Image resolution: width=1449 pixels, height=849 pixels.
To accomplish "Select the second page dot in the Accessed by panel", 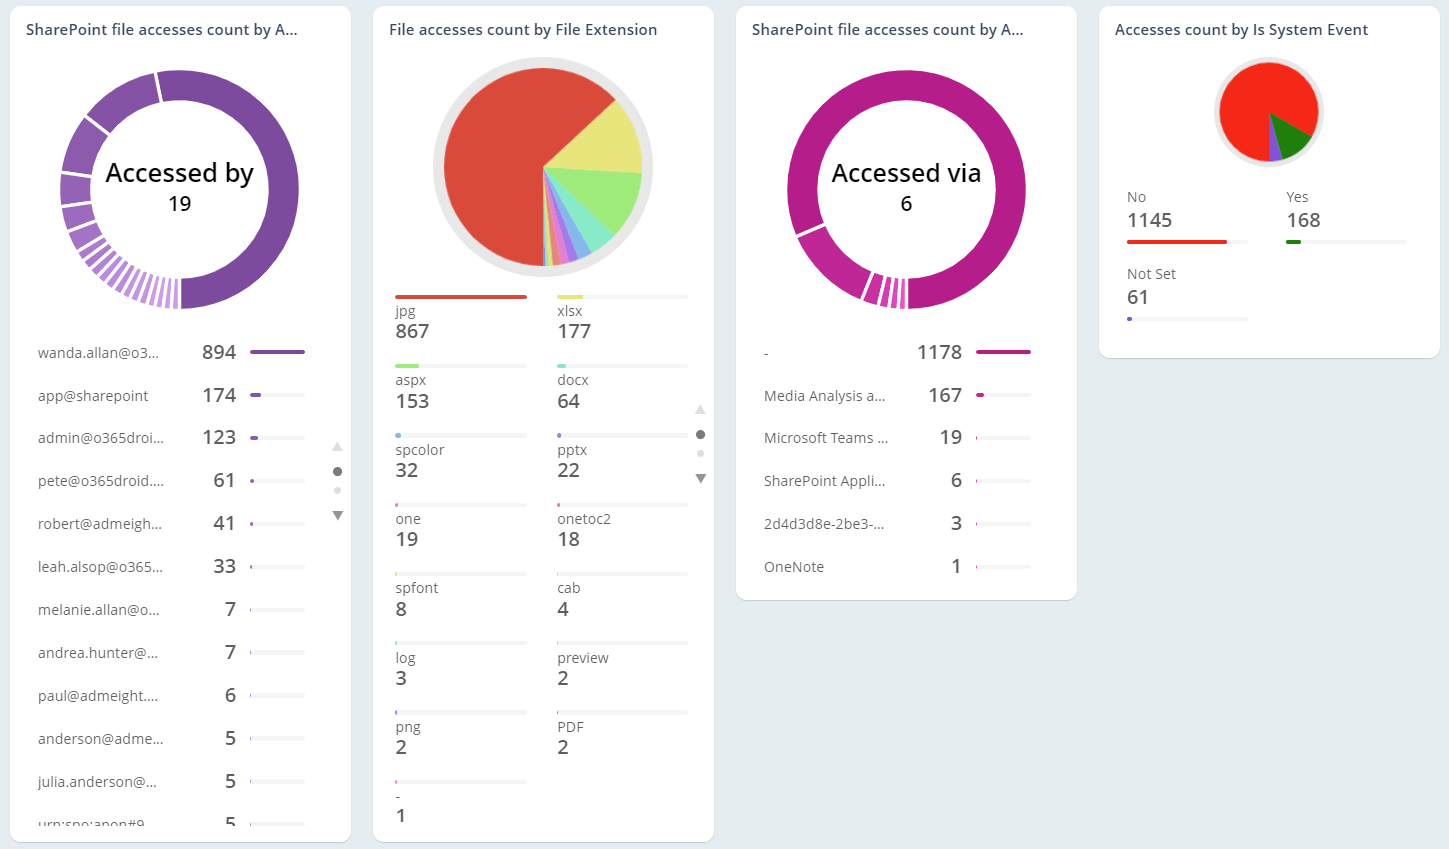I will click(338, 489).
